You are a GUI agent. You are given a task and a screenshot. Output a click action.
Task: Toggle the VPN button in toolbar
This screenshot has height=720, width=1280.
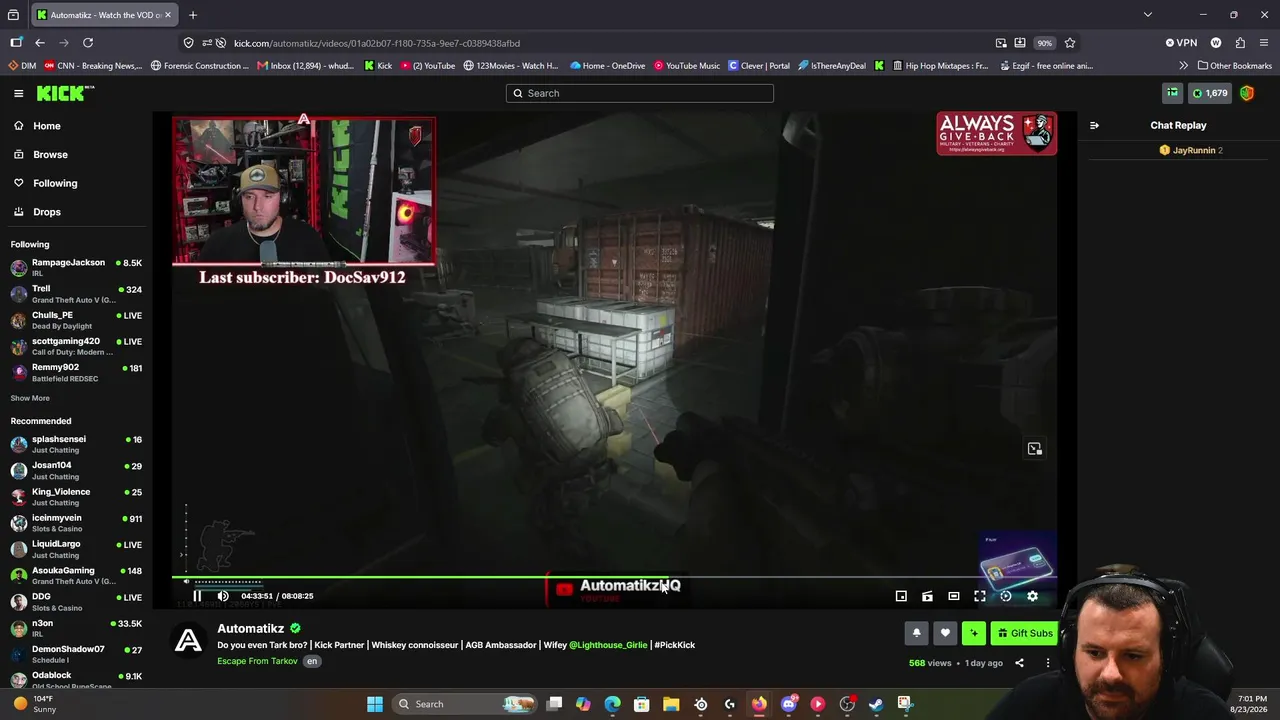coord(1181,43)
